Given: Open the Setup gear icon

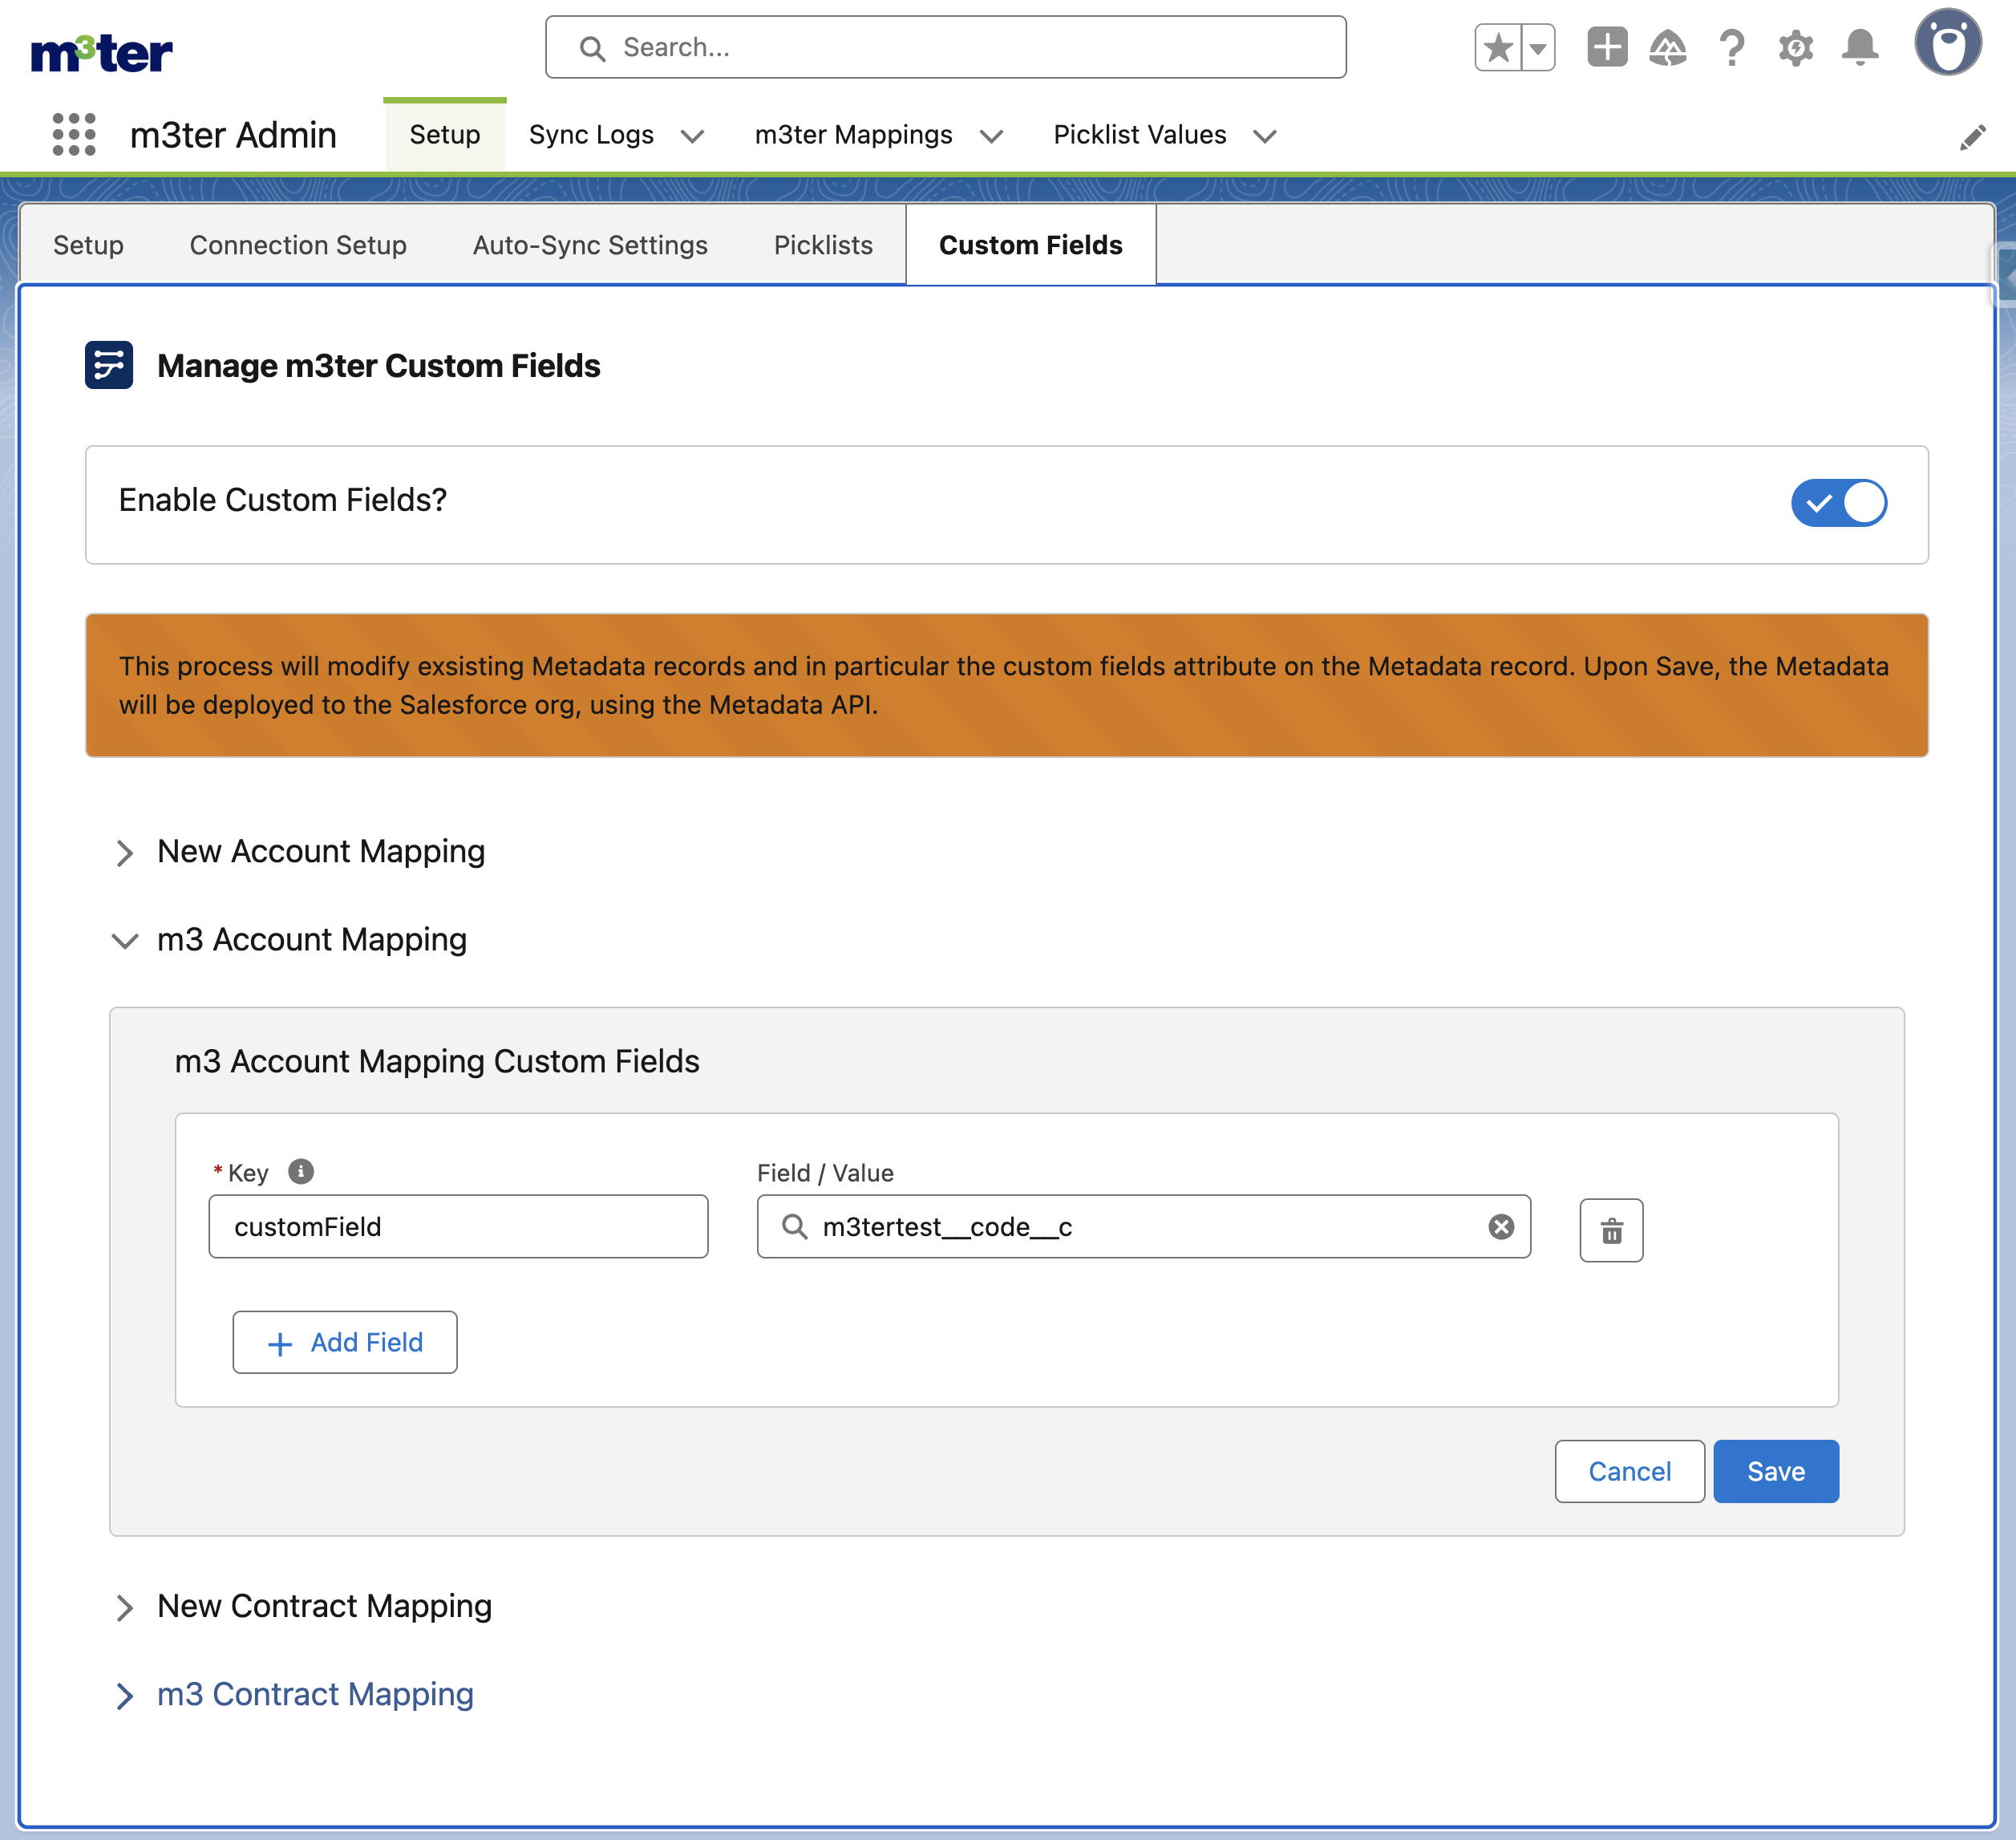Looking at the screenshot, I should (1795, 47).
